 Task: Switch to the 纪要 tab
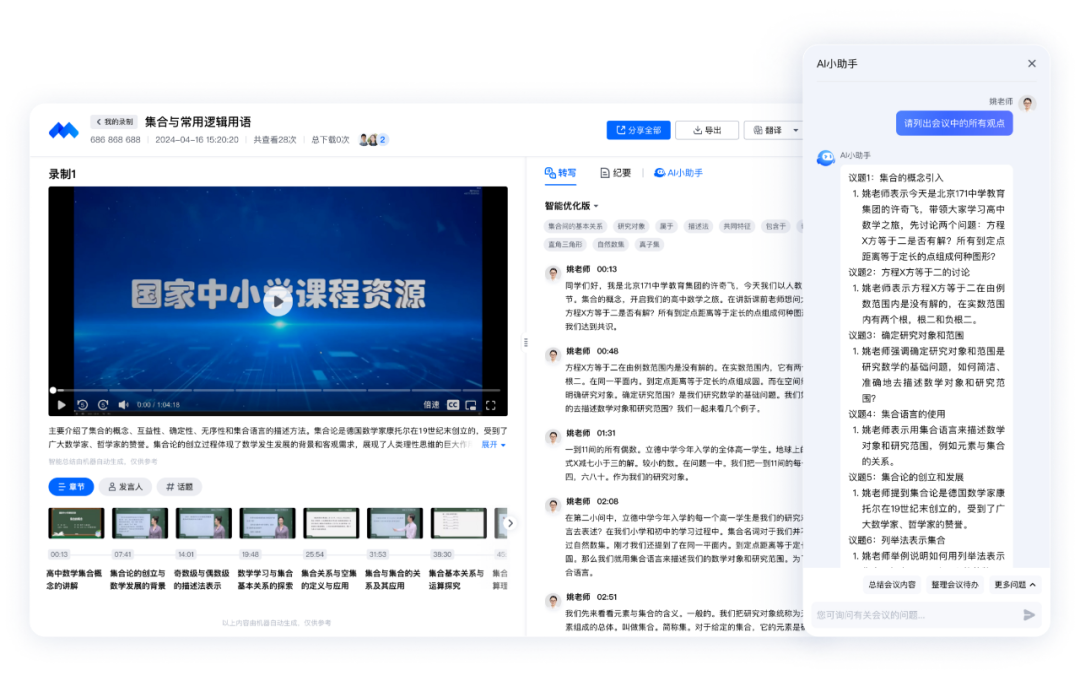pos(615,173)
